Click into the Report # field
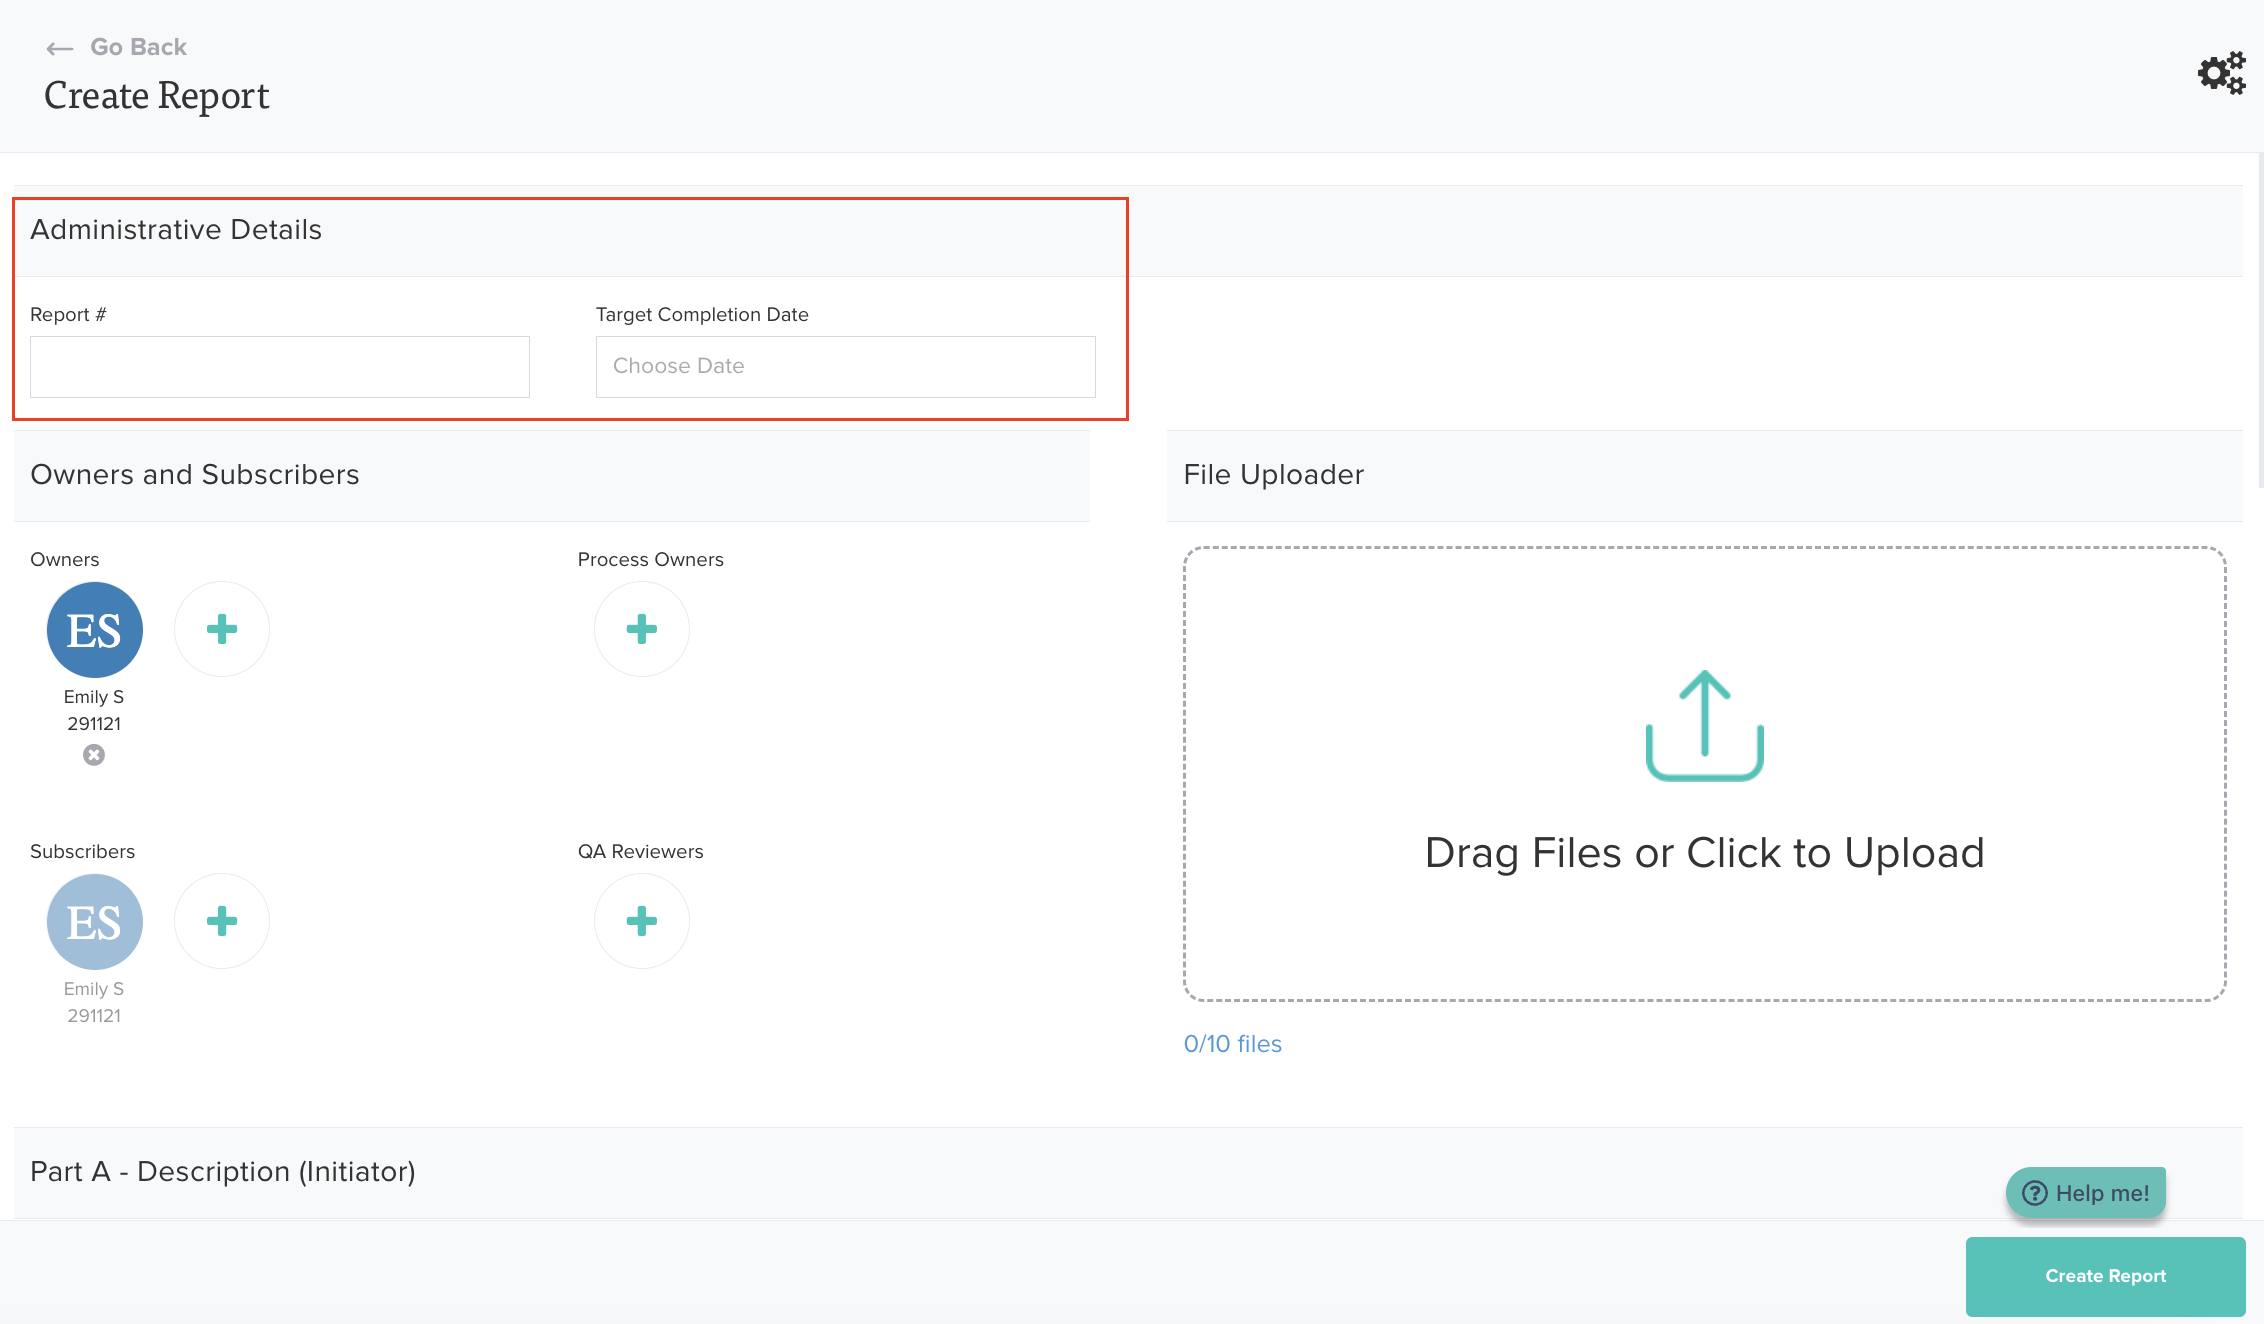 click(280, 366)
